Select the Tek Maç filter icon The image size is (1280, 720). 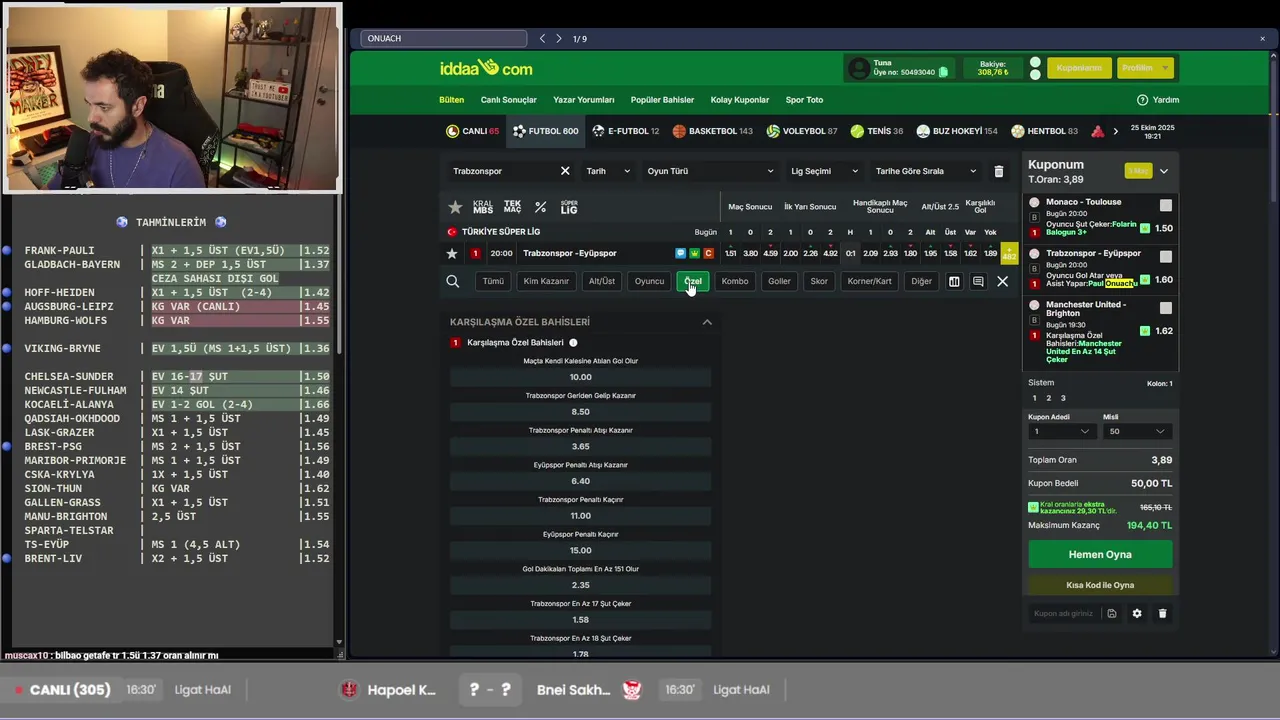[512, 207]
